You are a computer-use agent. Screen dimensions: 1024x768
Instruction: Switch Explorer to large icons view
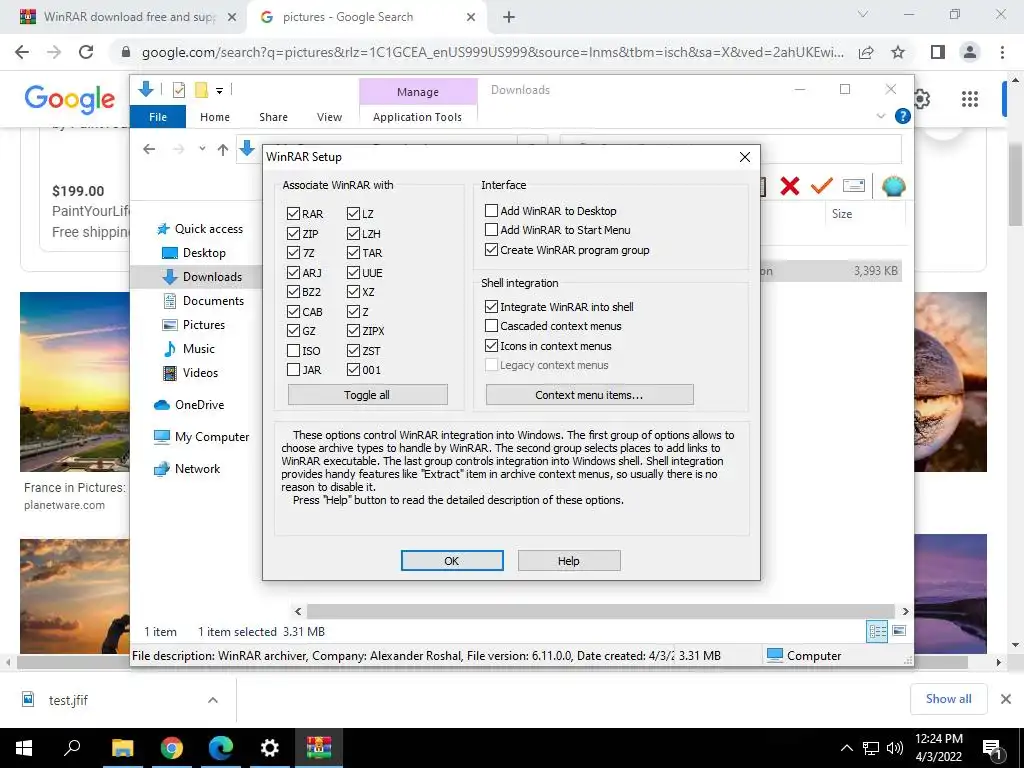pyautogui.click(x=899, y=631)
